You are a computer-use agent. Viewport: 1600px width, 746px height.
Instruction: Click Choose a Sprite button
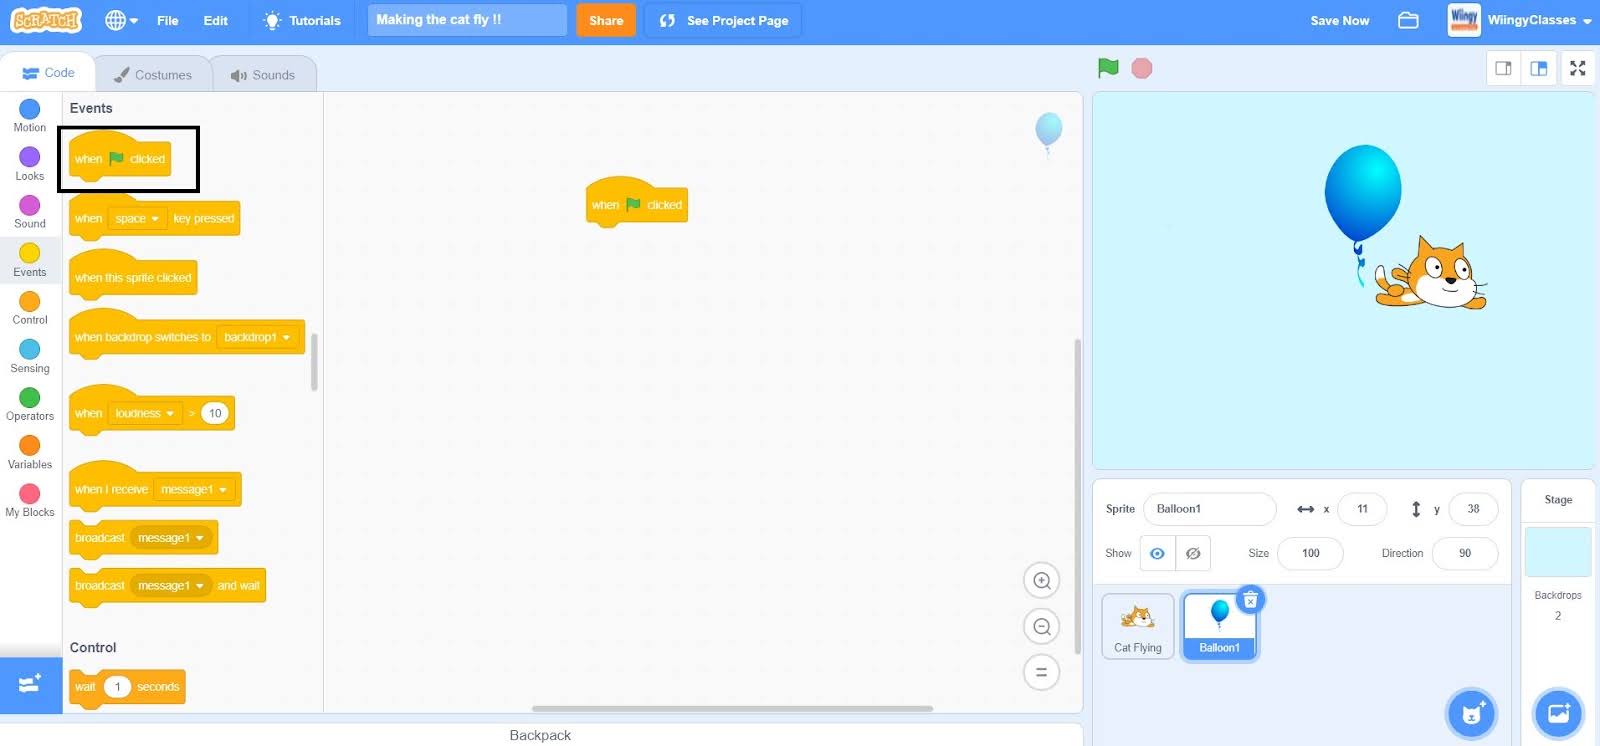pyautogui.click(x=1471, y=713)
